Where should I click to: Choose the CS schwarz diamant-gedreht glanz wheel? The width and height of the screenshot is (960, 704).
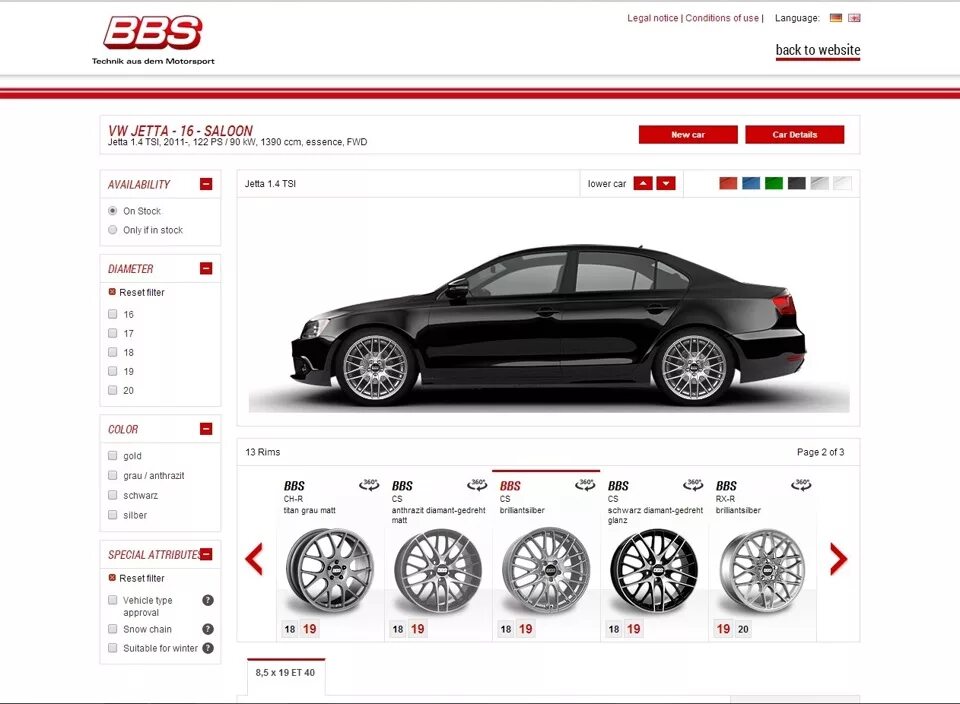[654, 571]
